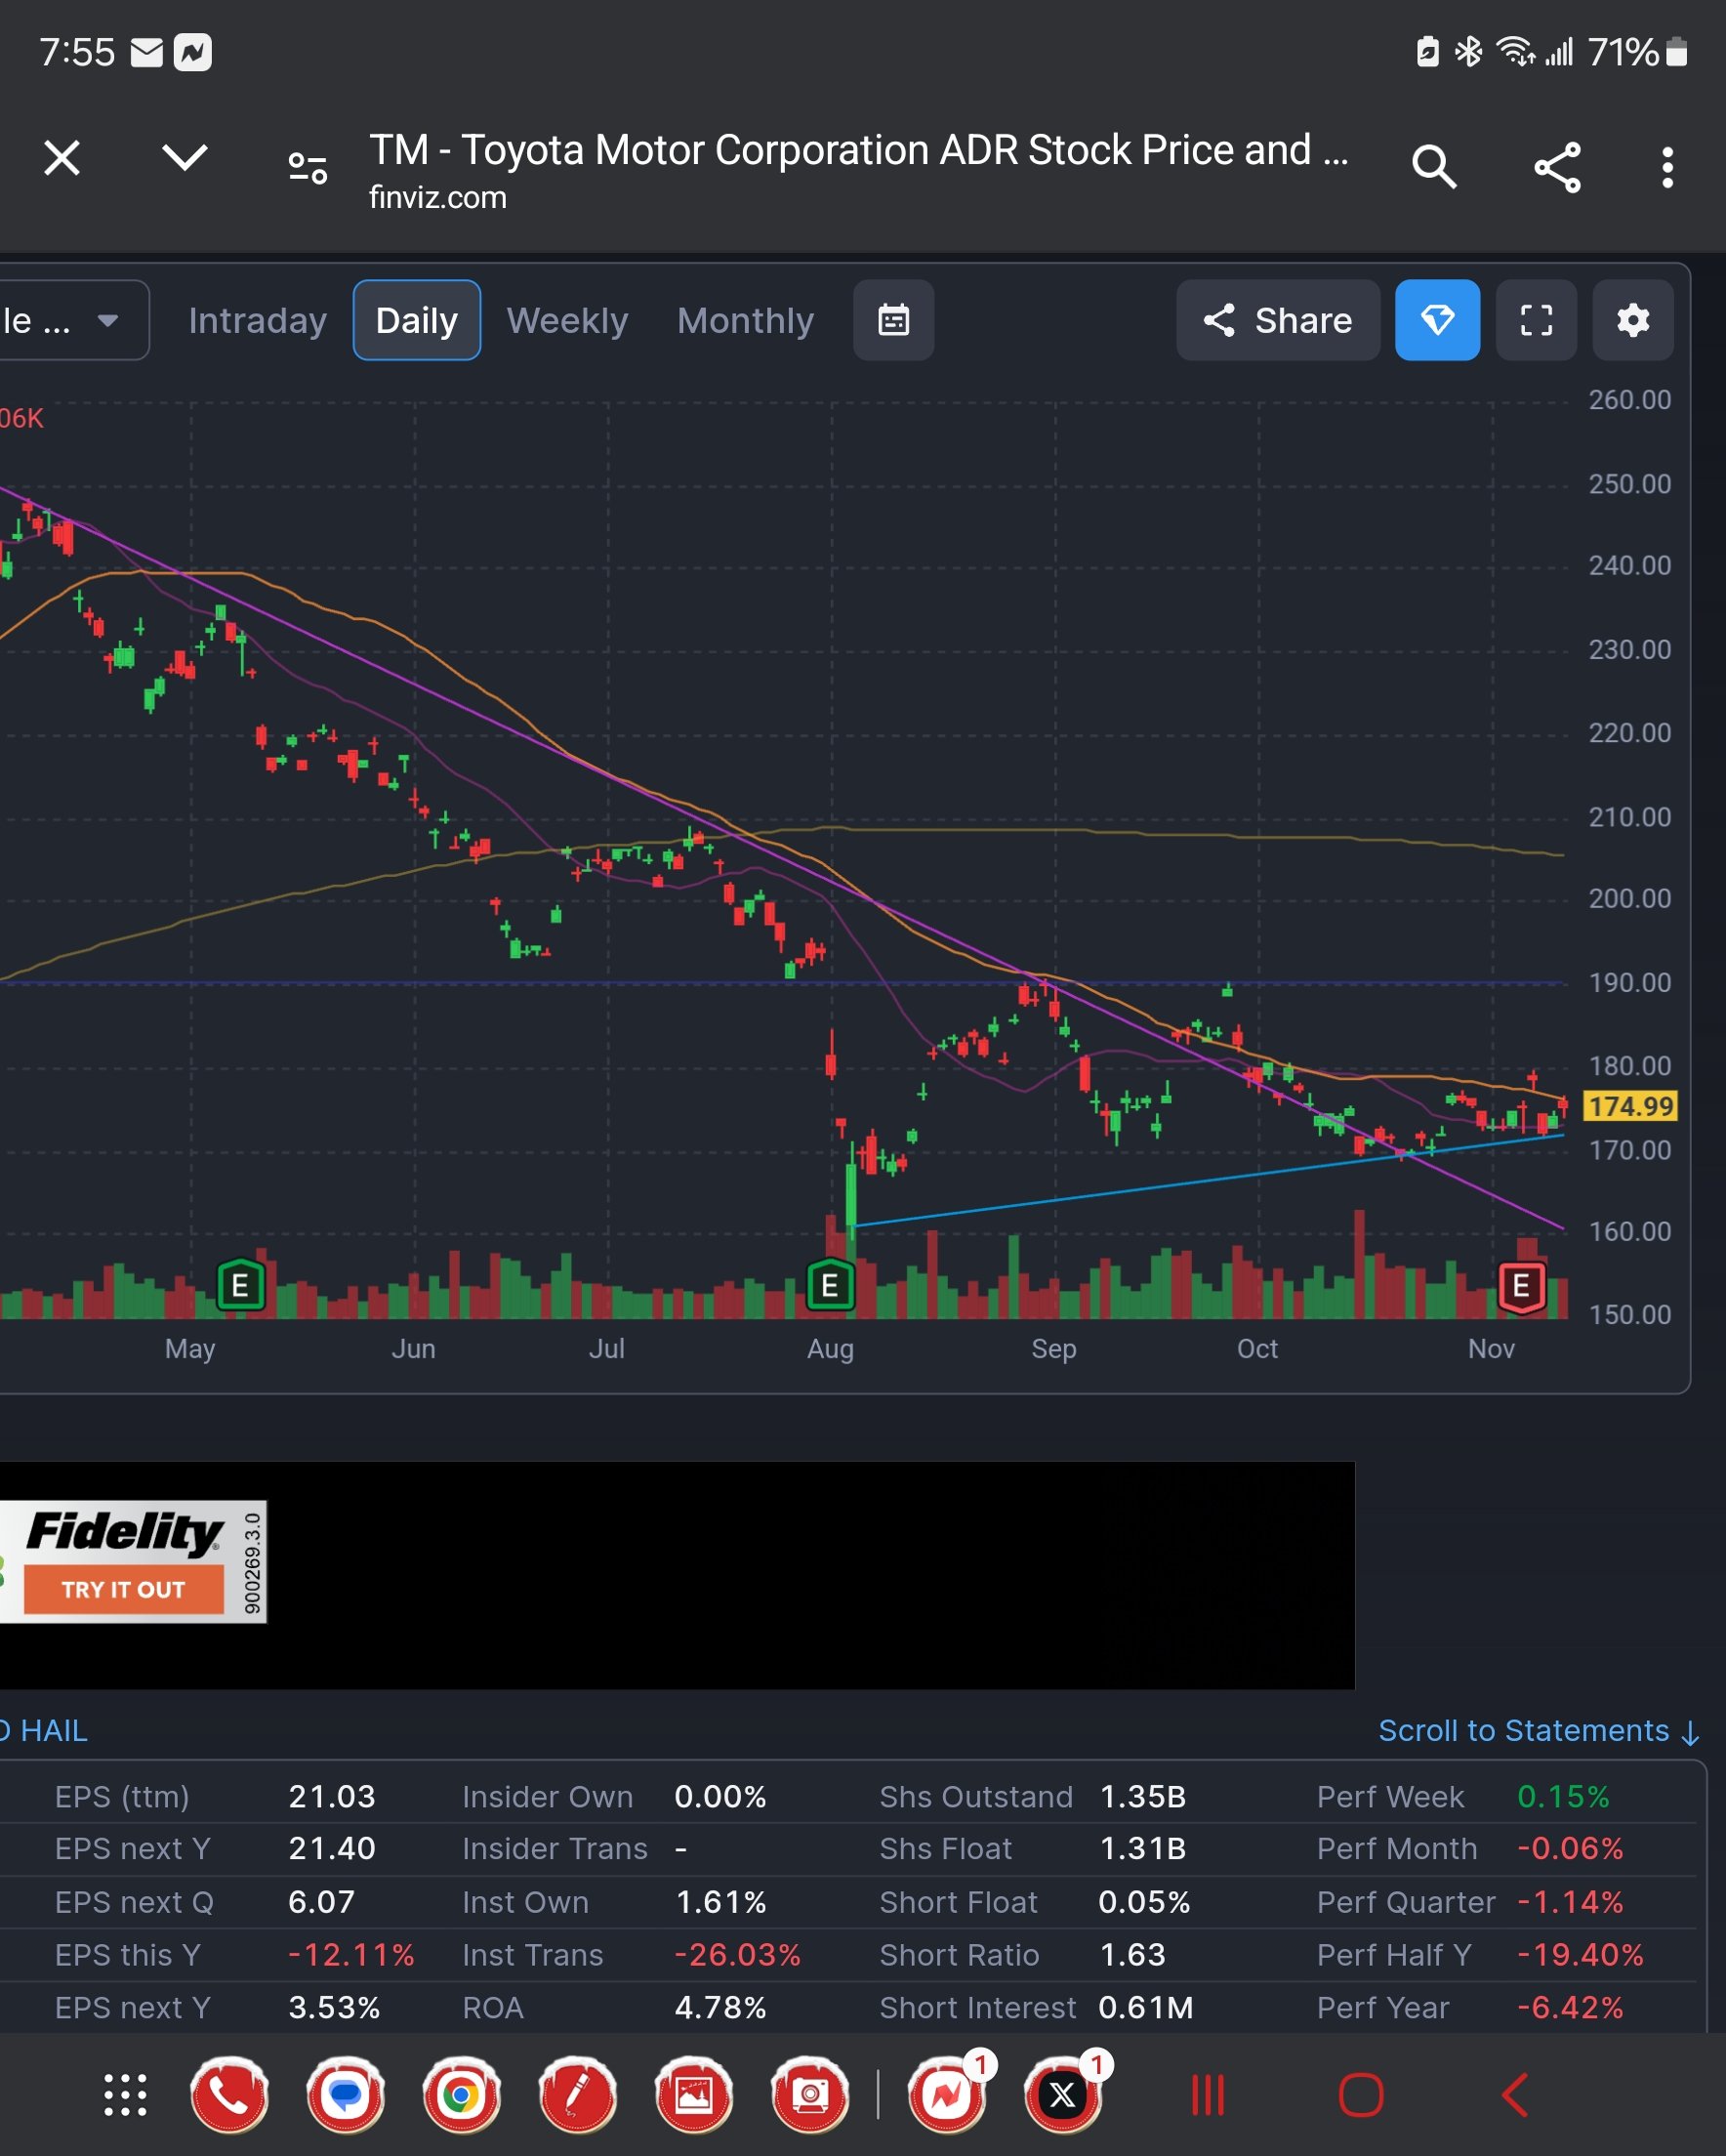
Task: Click the November red earnings marker
Action: point(1521,1286)
